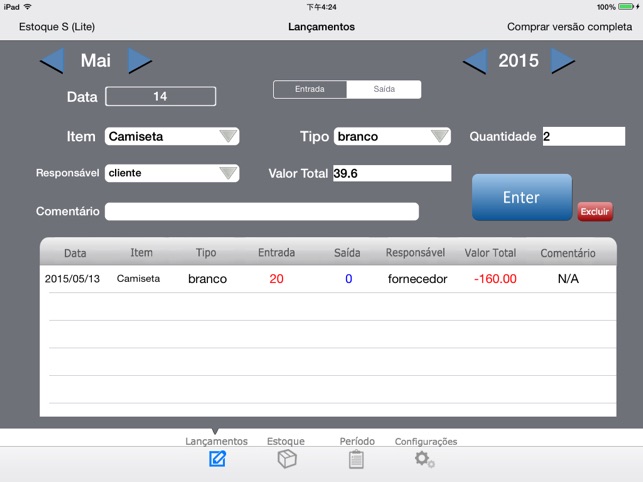Switch to the Lançamentos tab label
The width and height of the screenshot is (643, 482).
pos(216,441)
